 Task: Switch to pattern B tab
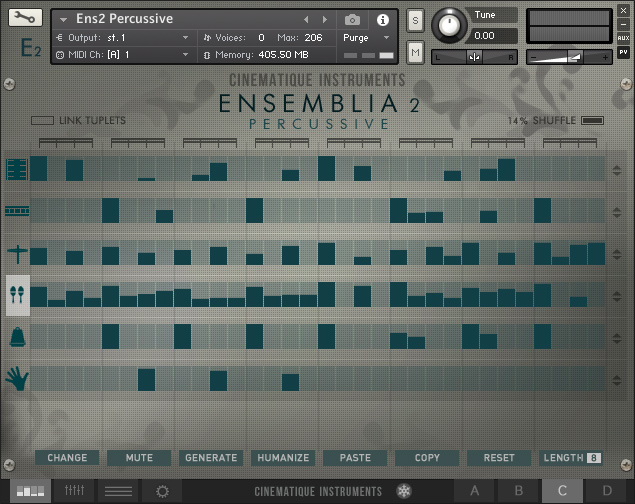pyautogui.click(x=519, y=491)
